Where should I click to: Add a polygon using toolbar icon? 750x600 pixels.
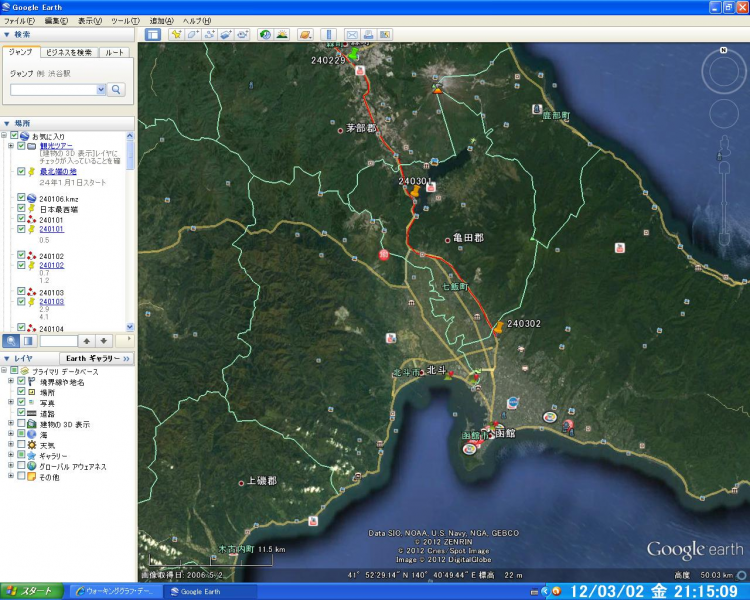193,34
